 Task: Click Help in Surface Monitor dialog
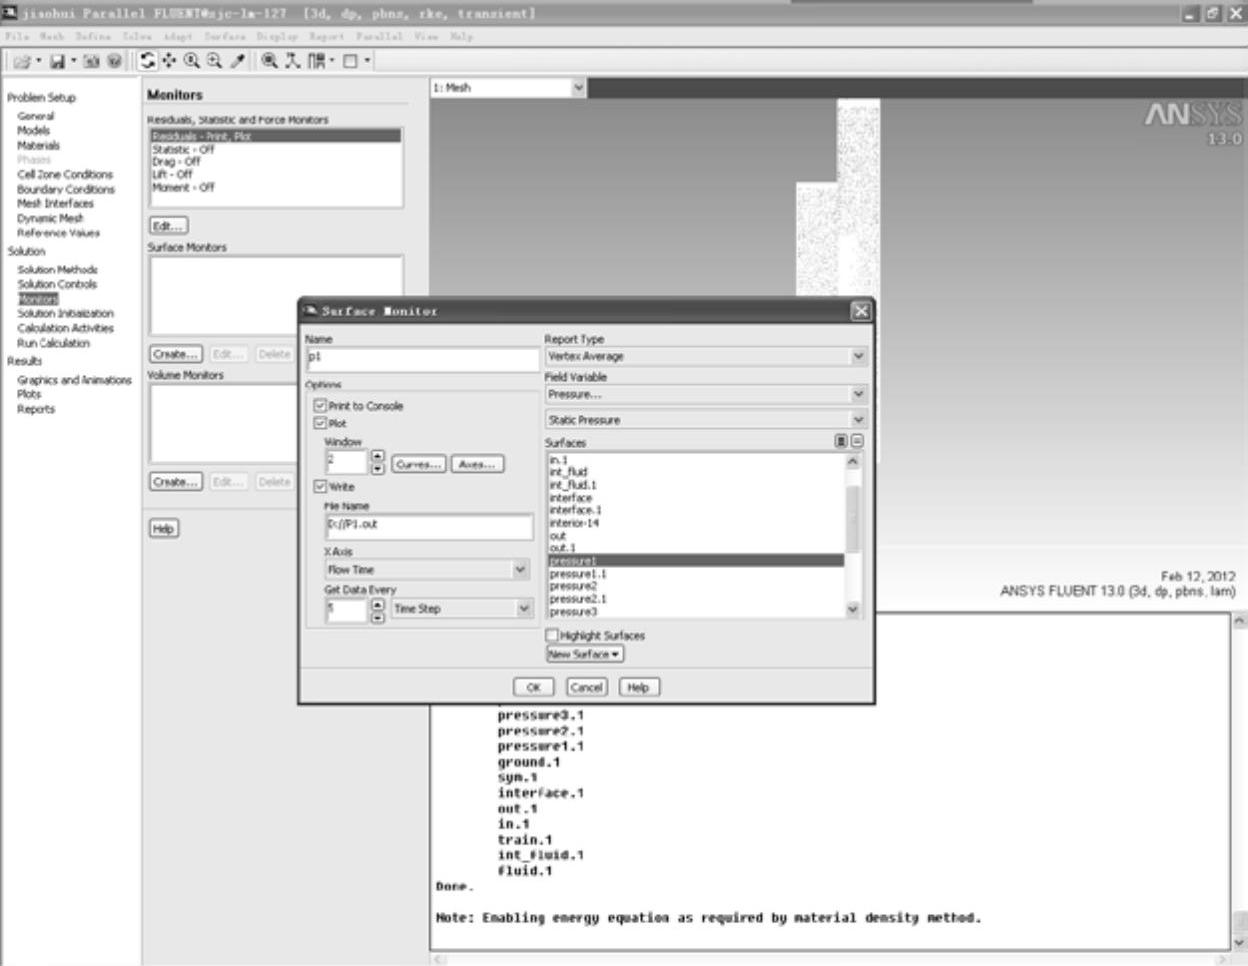[x=638, y=687]
